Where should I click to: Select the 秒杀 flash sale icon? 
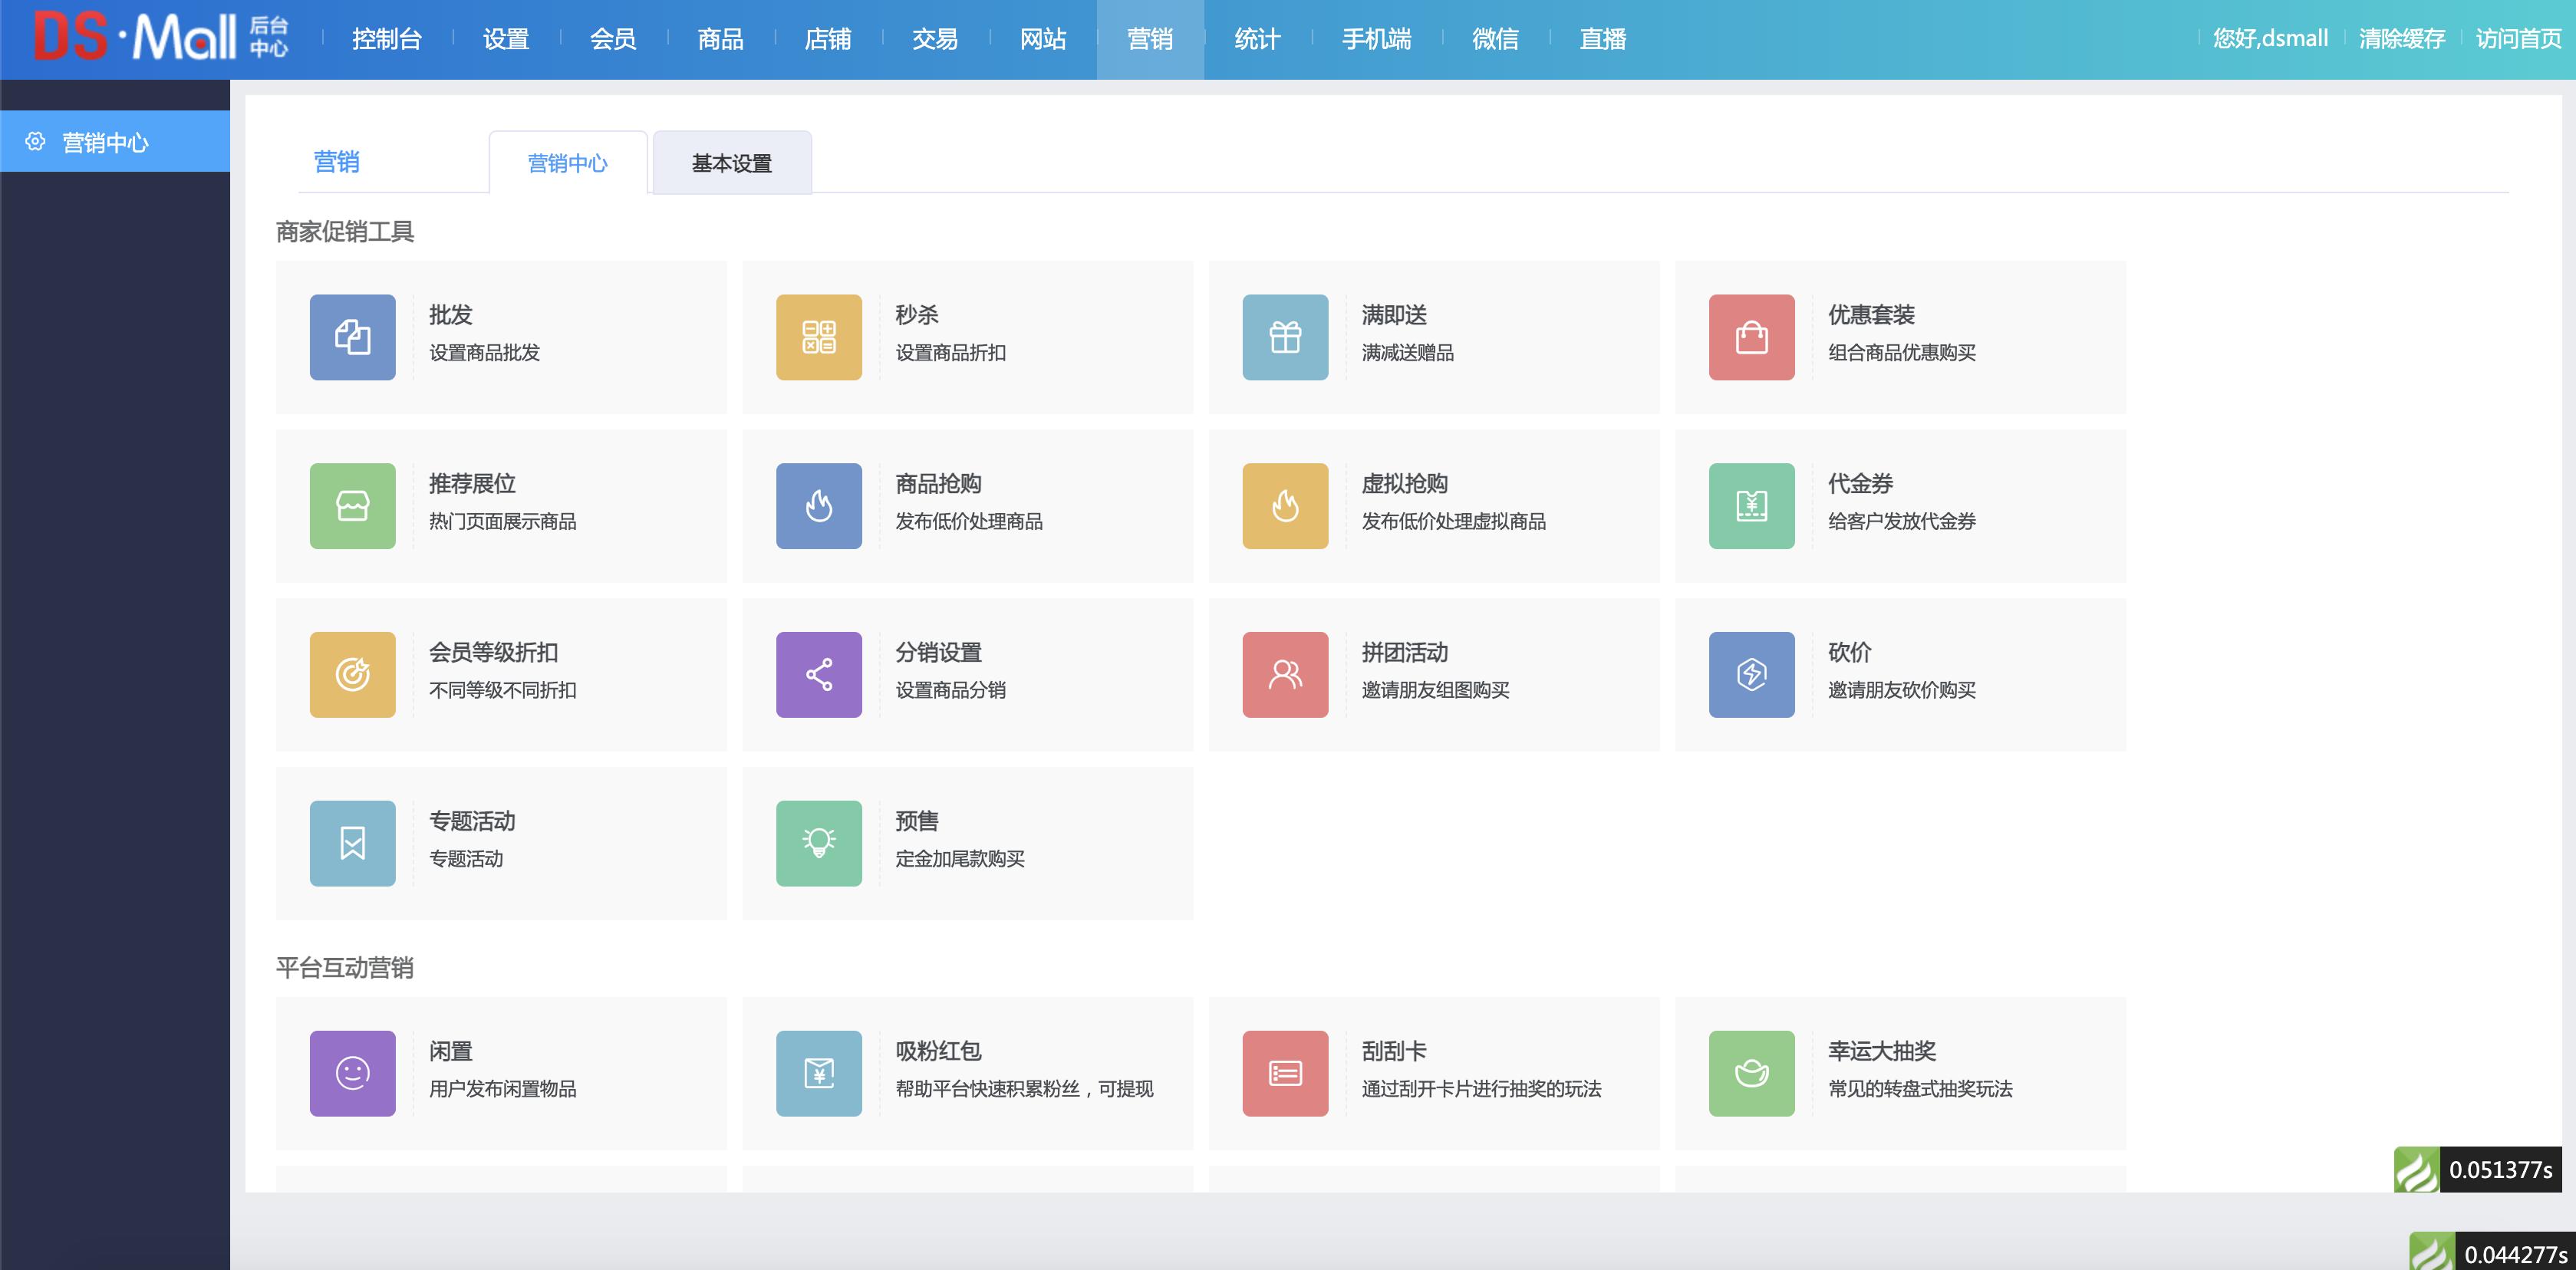[818, 337]
